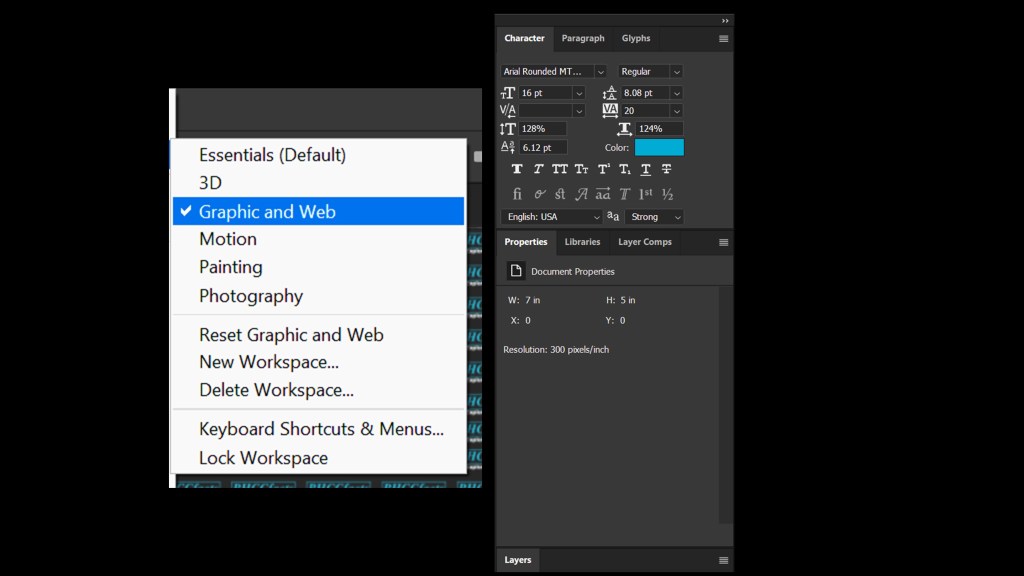Image resolution: width=1024 pixels, height=576 pixels.
Task: Click Keyboard Shortcuts & Menus option
Action: click(321, 429)
